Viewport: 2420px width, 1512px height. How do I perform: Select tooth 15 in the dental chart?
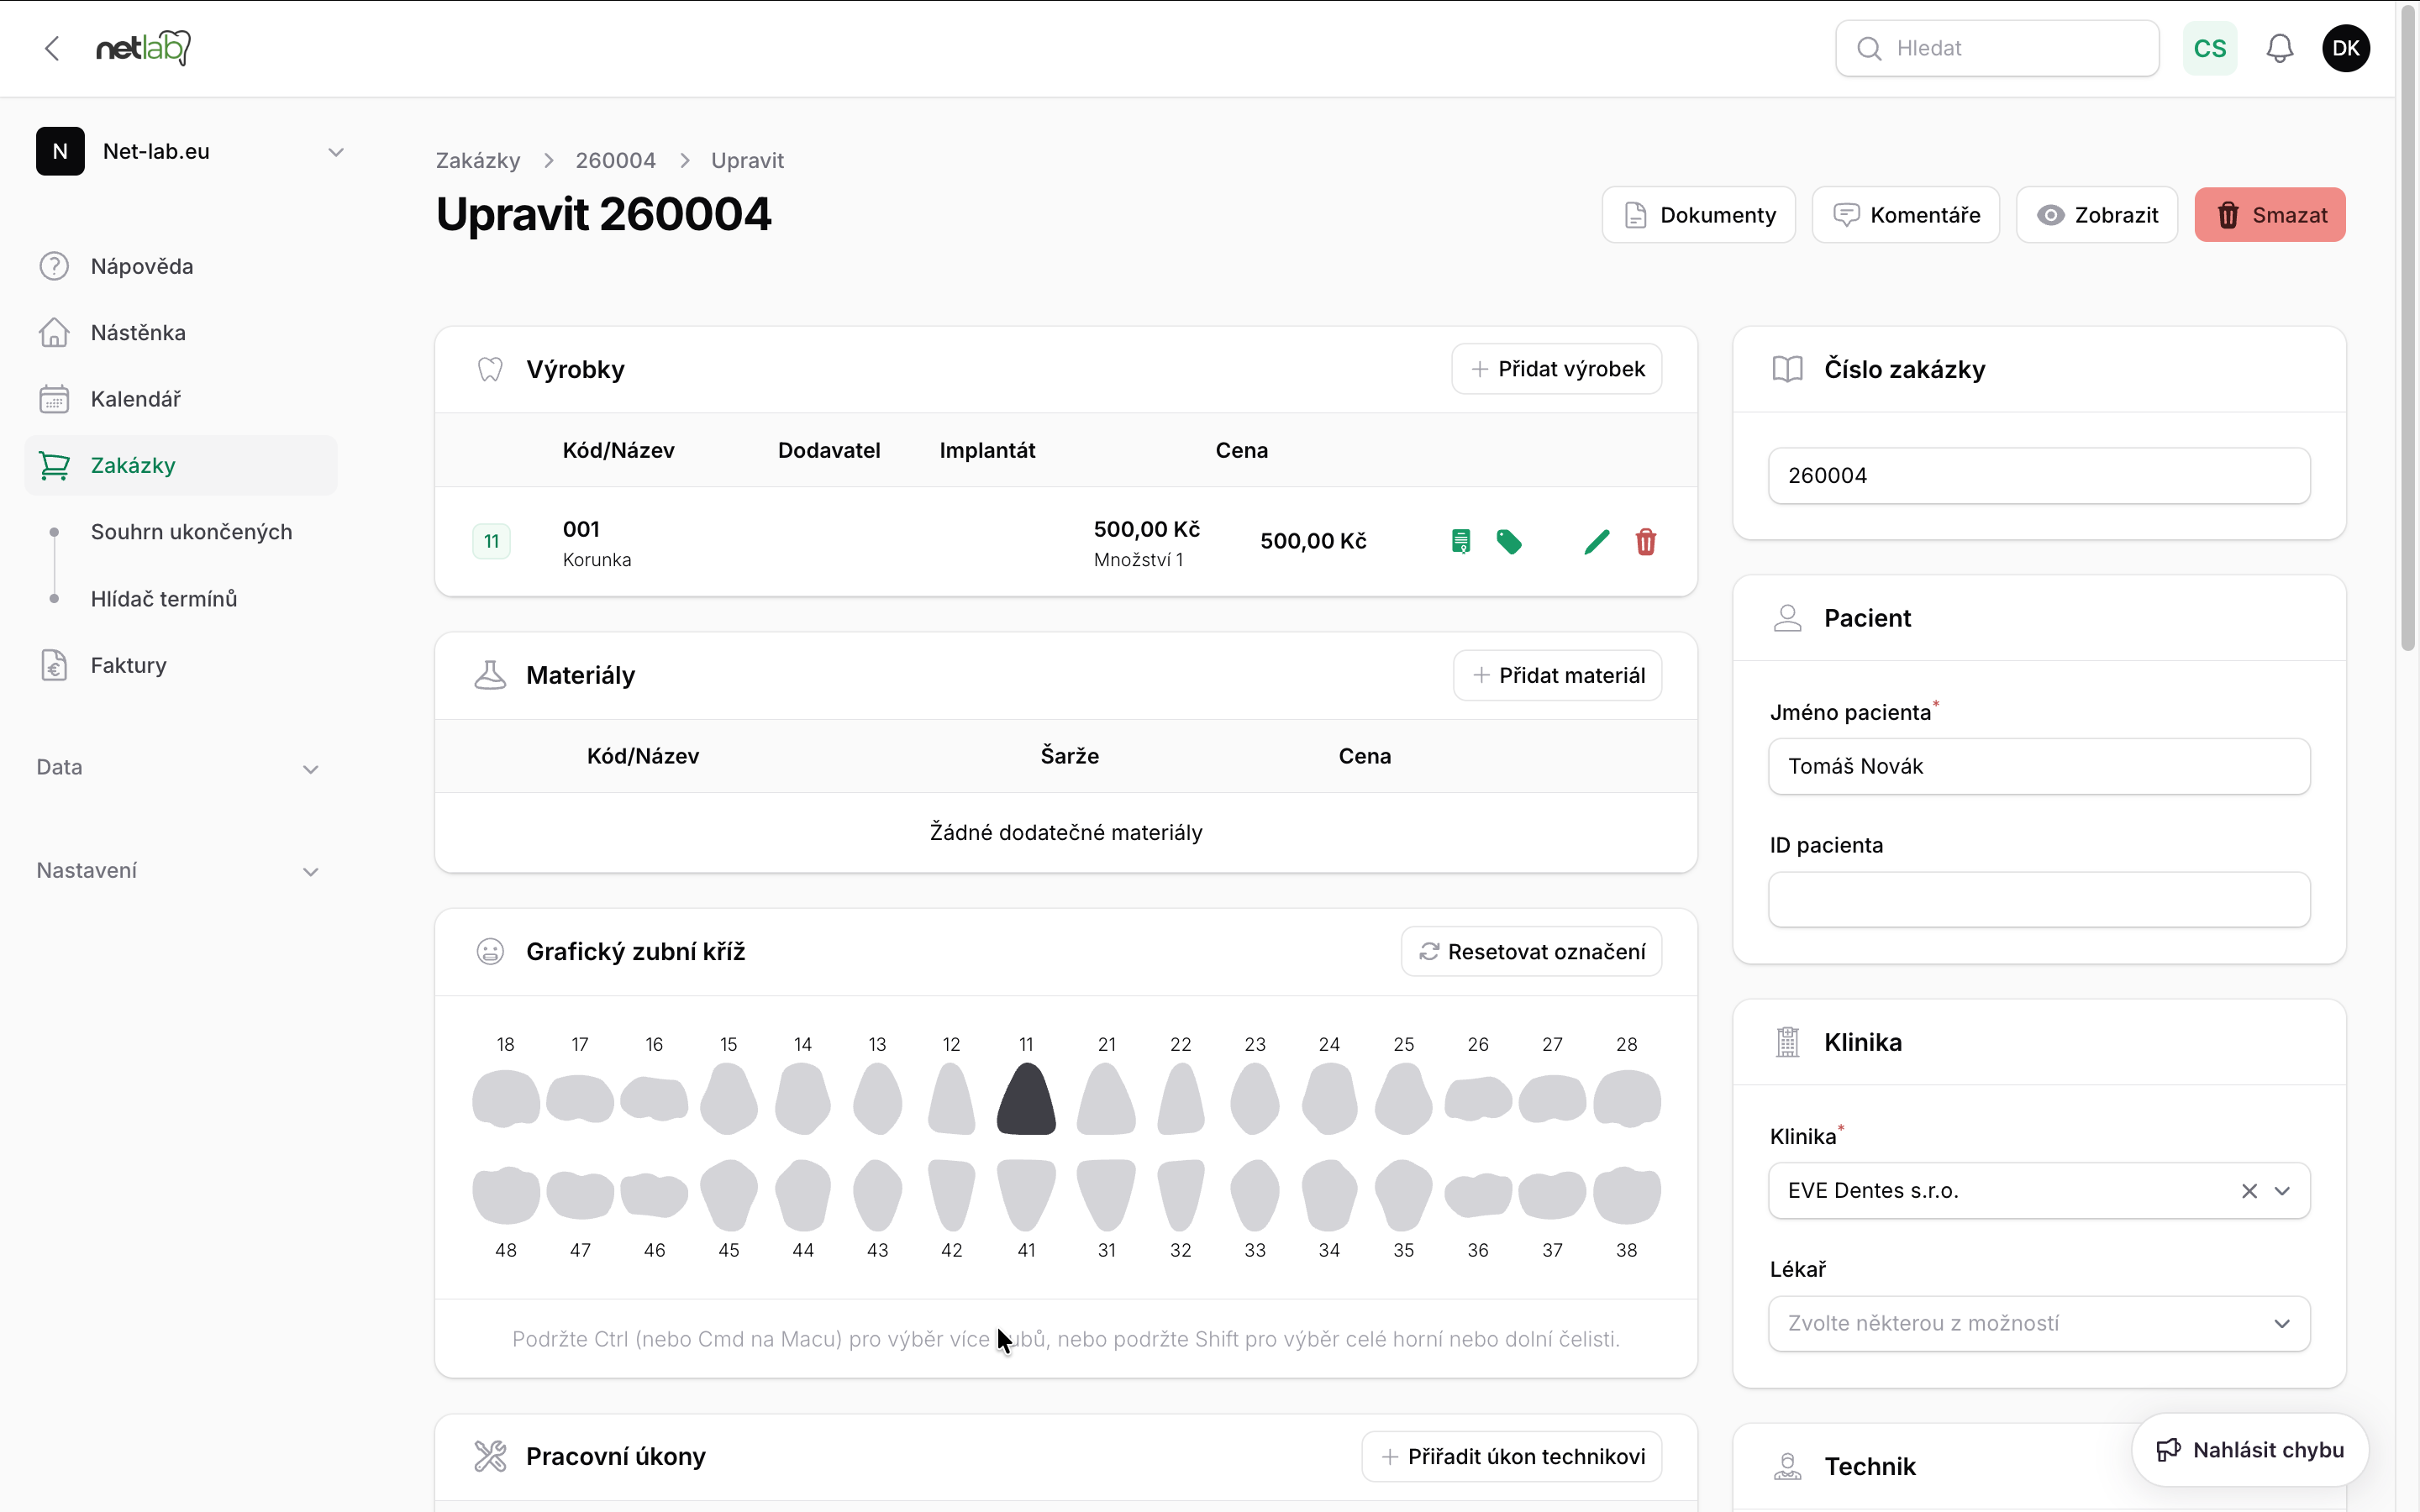pyautogui.click(x=729, y=1098)
